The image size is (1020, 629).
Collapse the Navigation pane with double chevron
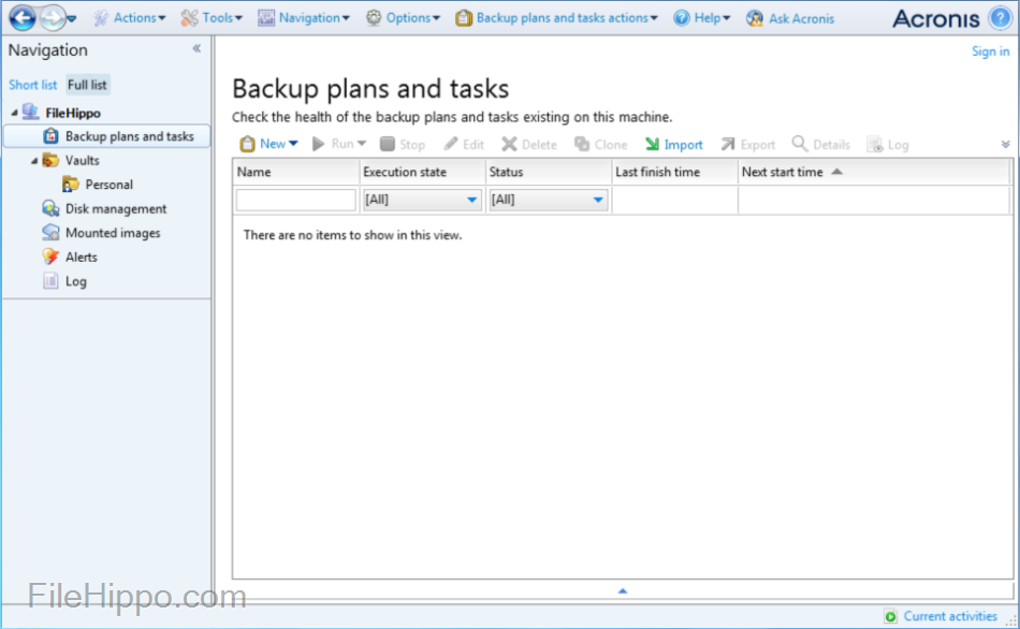point(196,49)
